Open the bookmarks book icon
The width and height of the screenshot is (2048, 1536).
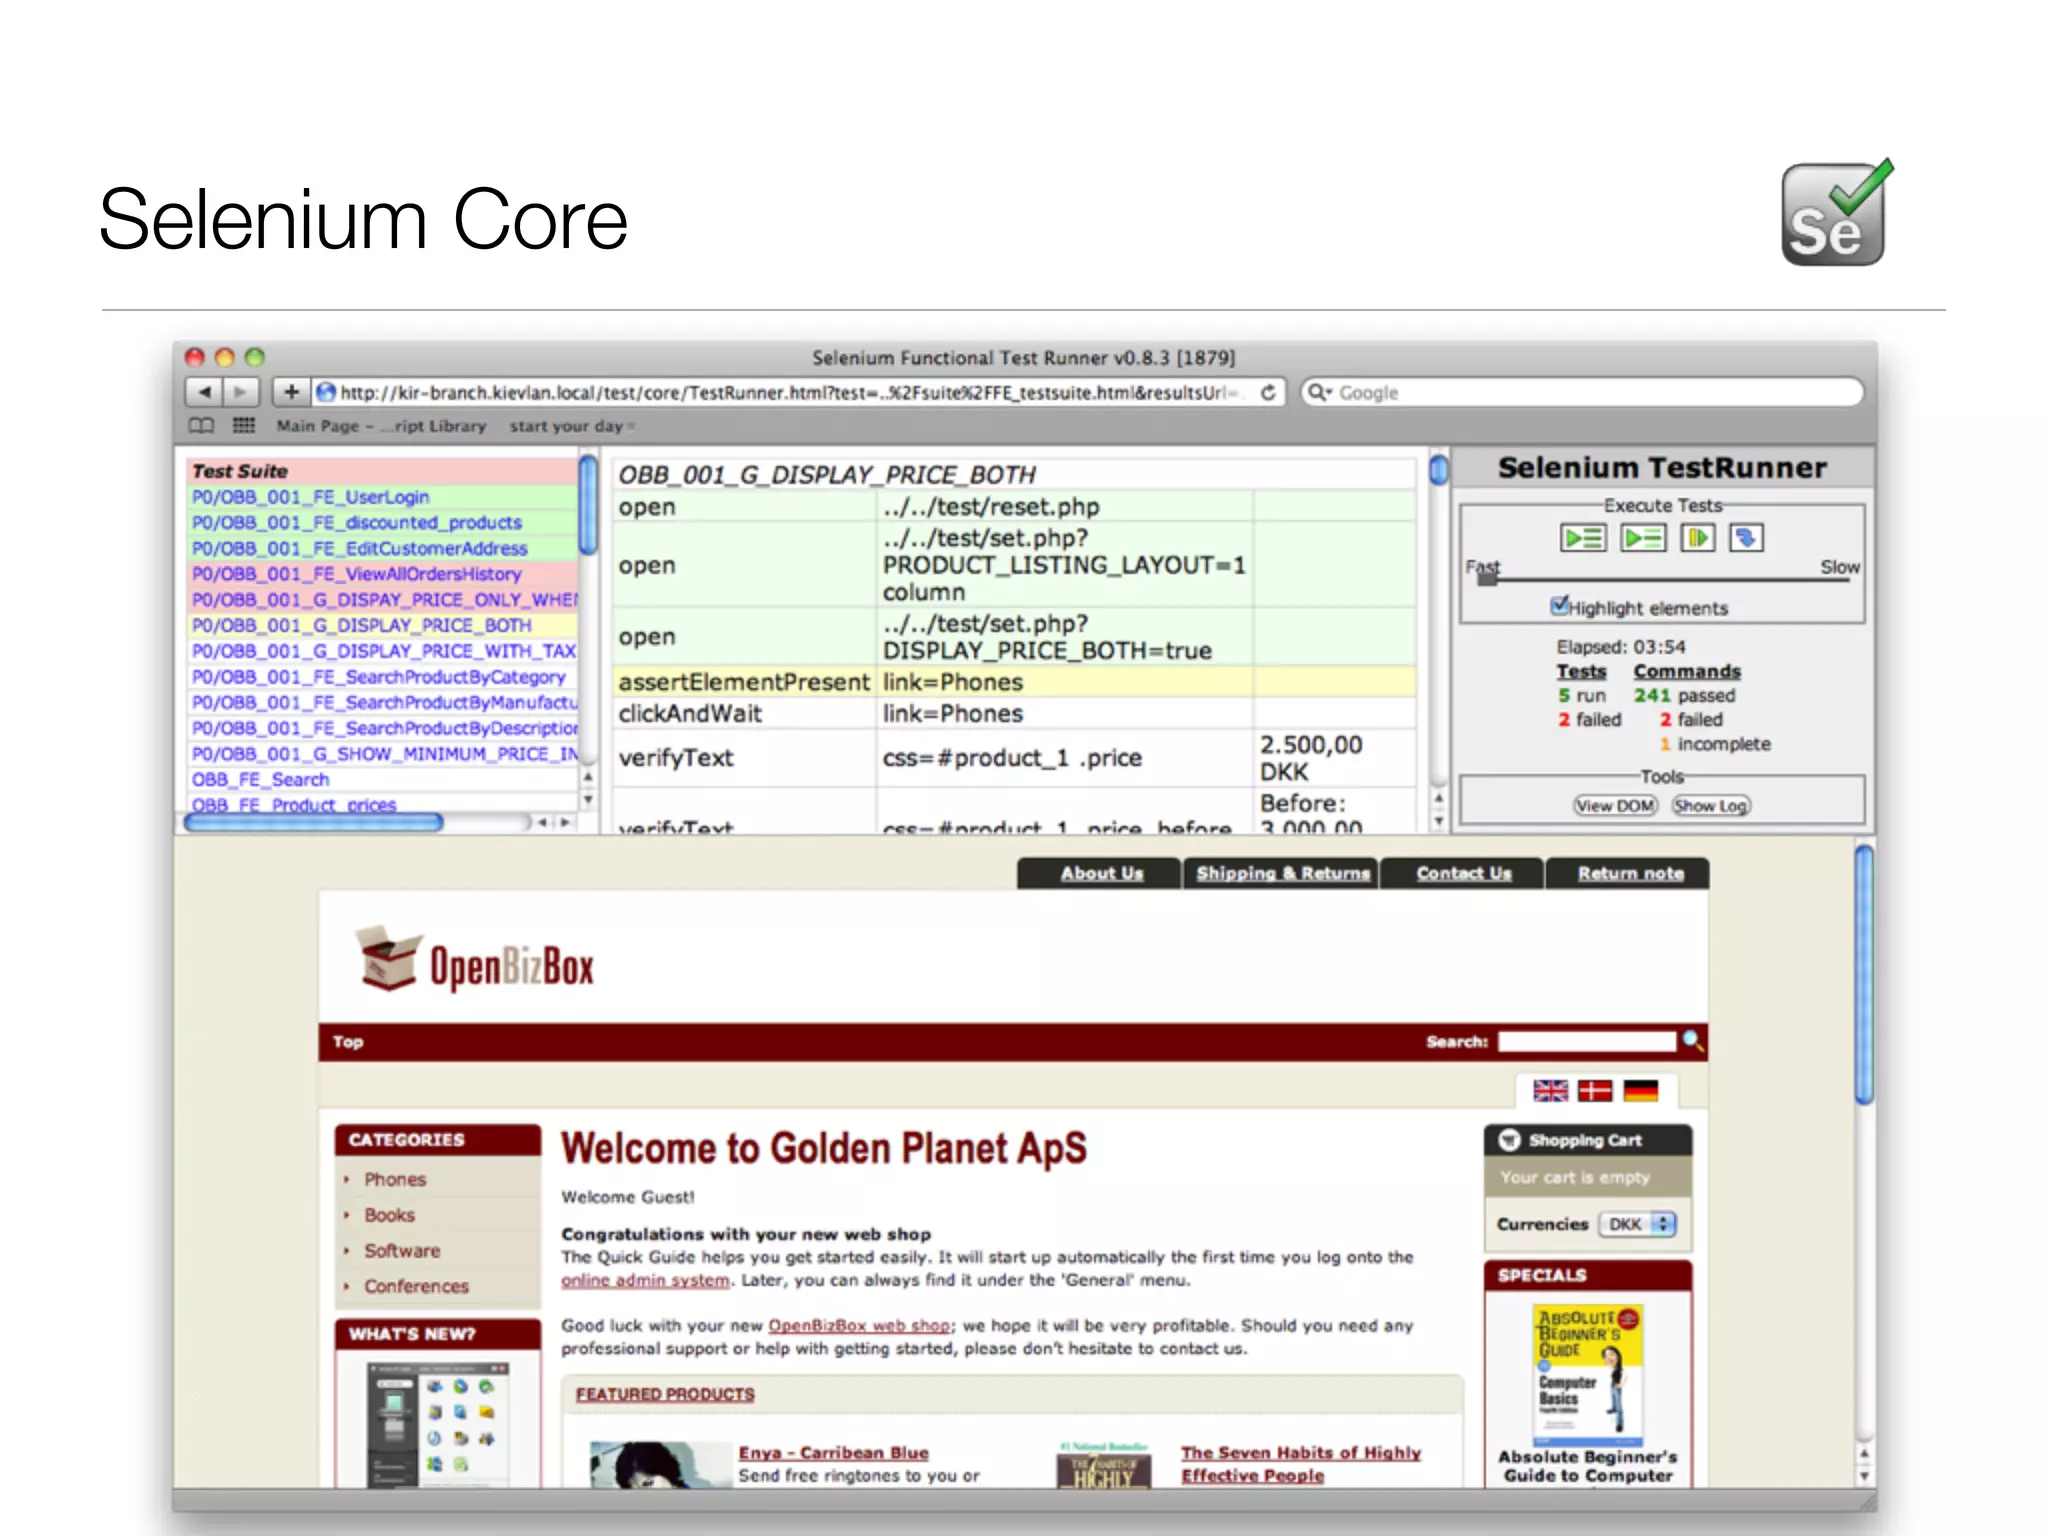tap(201, 426)
